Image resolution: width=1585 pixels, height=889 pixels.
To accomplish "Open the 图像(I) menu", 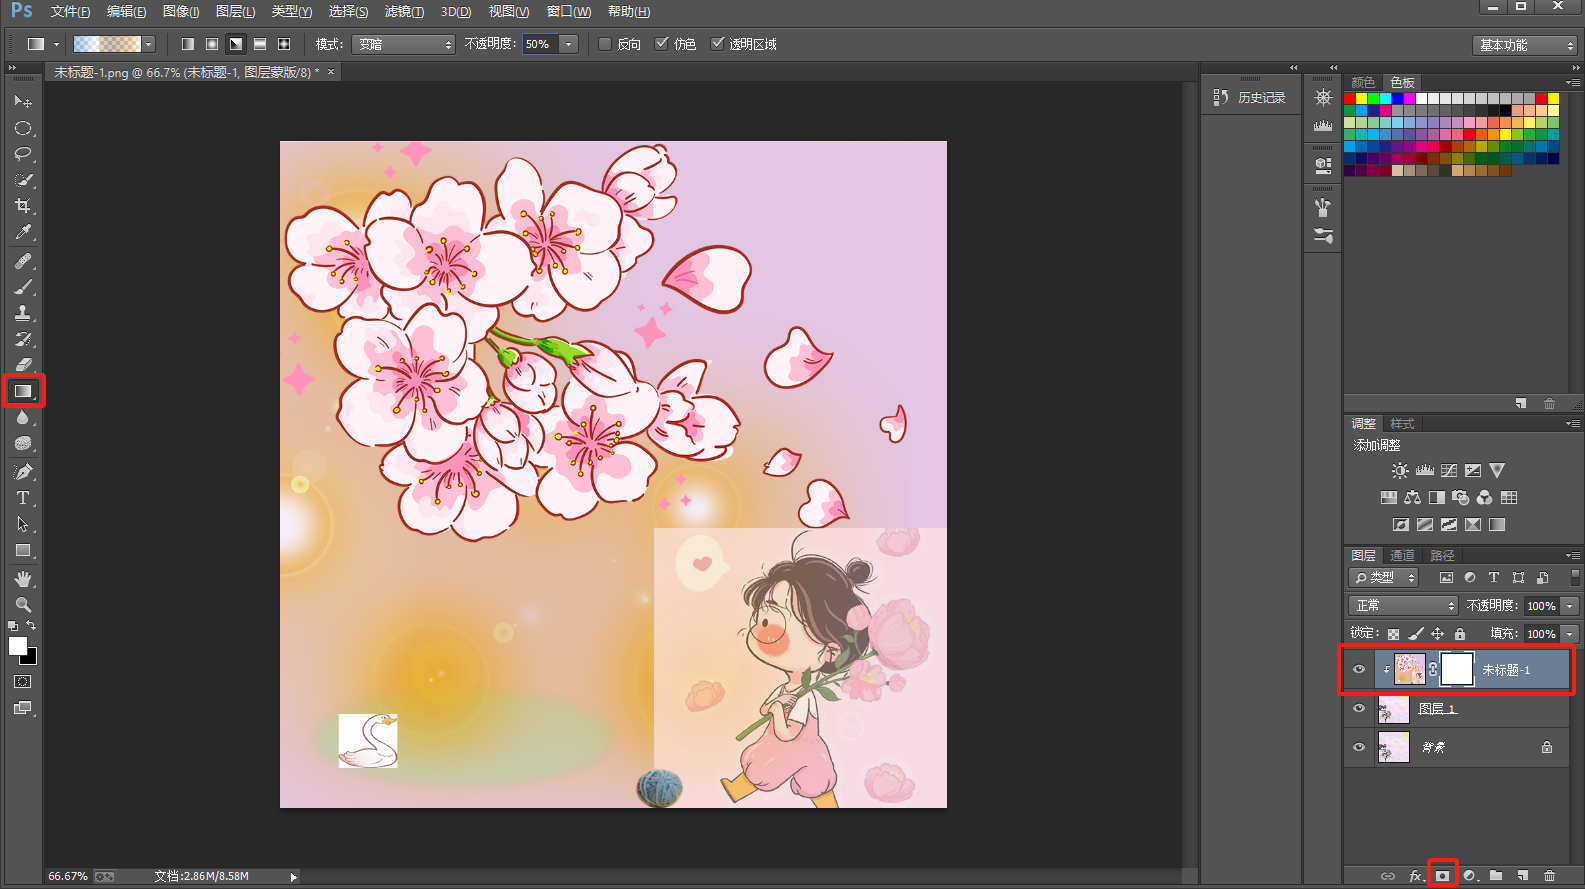I will pos(181,12).
